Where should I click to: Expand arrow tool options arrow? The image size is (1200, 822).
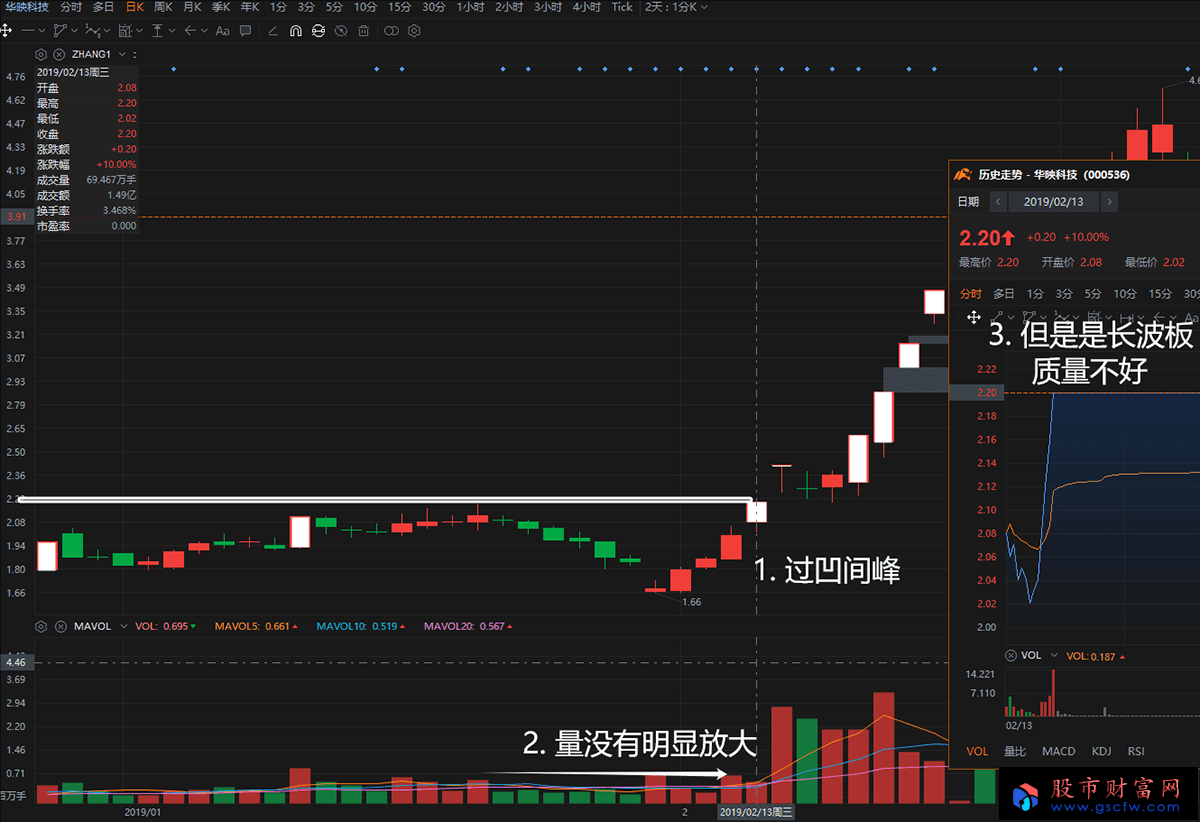pyautogui.click(x=204, y=31)
